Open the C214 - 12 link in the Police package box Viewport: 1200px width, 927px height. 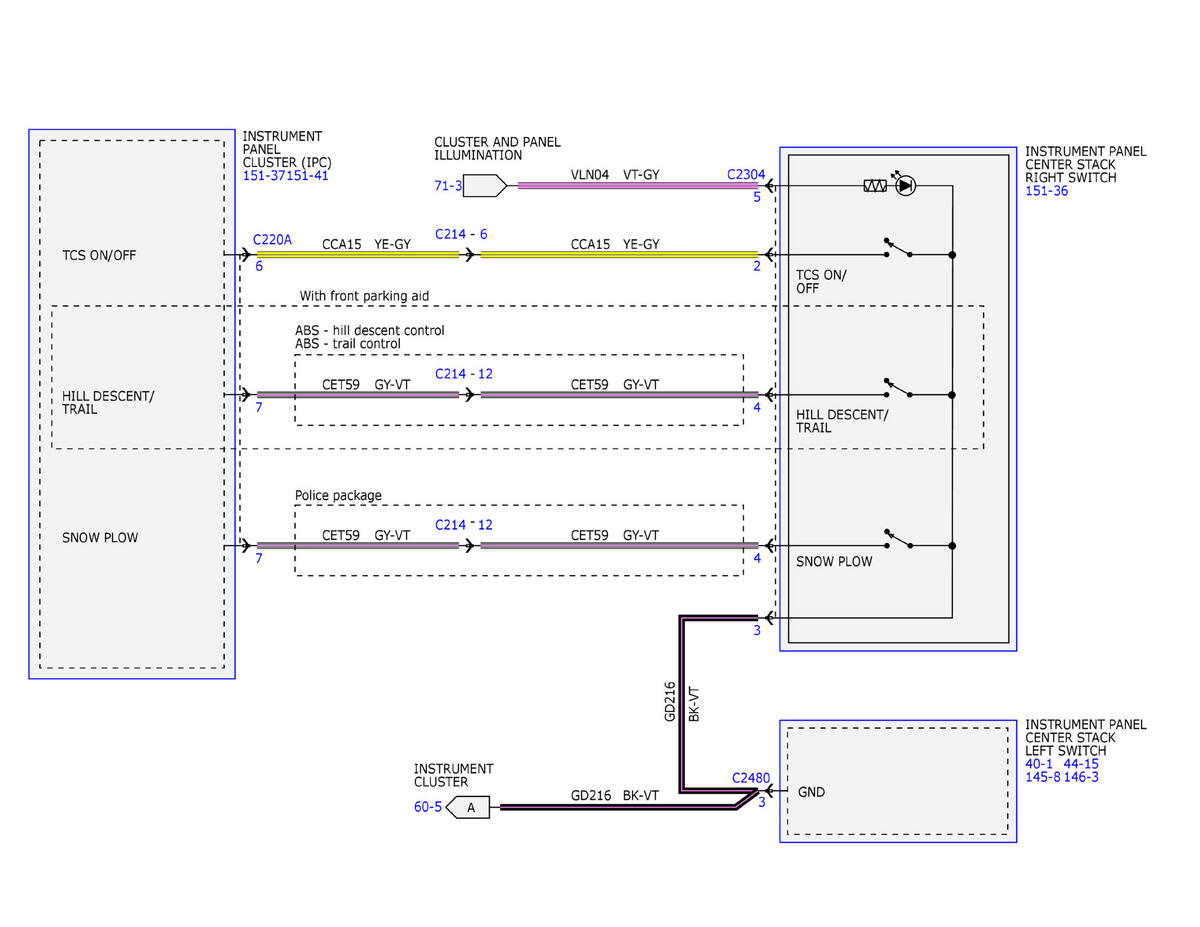[464, 524]
